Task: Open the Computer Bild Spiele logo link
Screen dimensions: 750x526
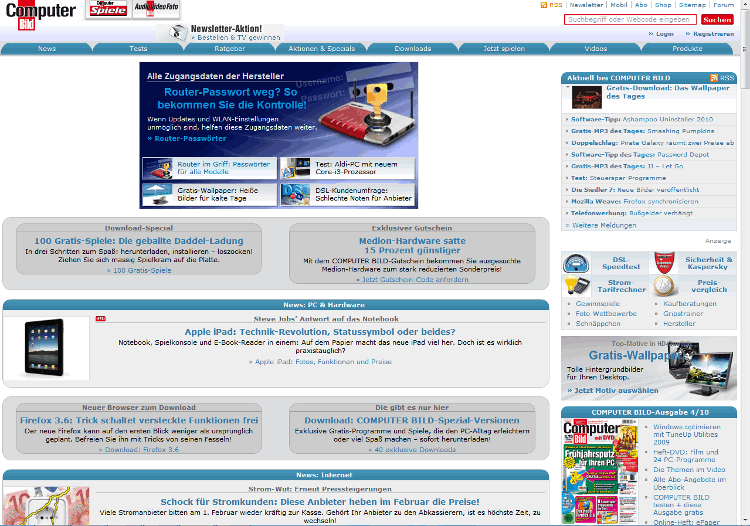Action: click(109, 10)
